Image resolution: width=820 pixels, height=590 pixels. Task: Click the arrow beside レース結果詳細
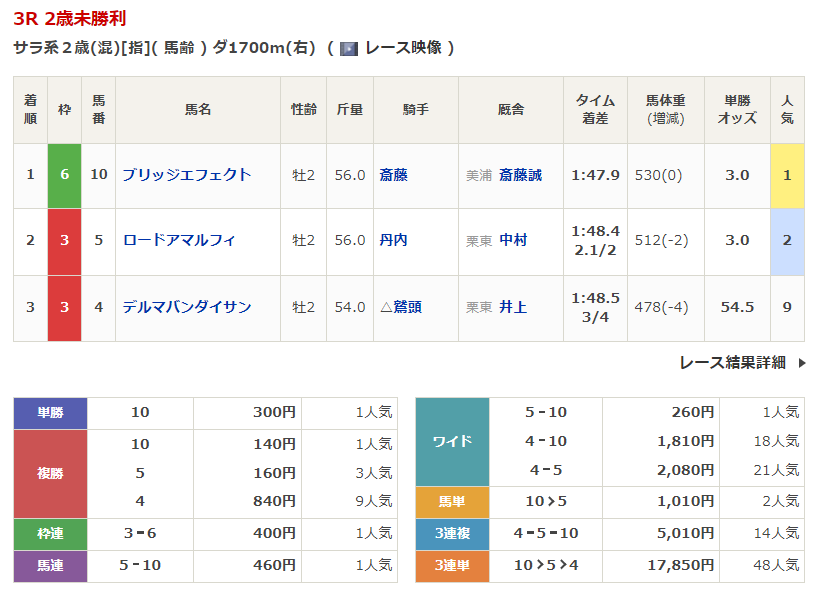click(x=801, y=363)
